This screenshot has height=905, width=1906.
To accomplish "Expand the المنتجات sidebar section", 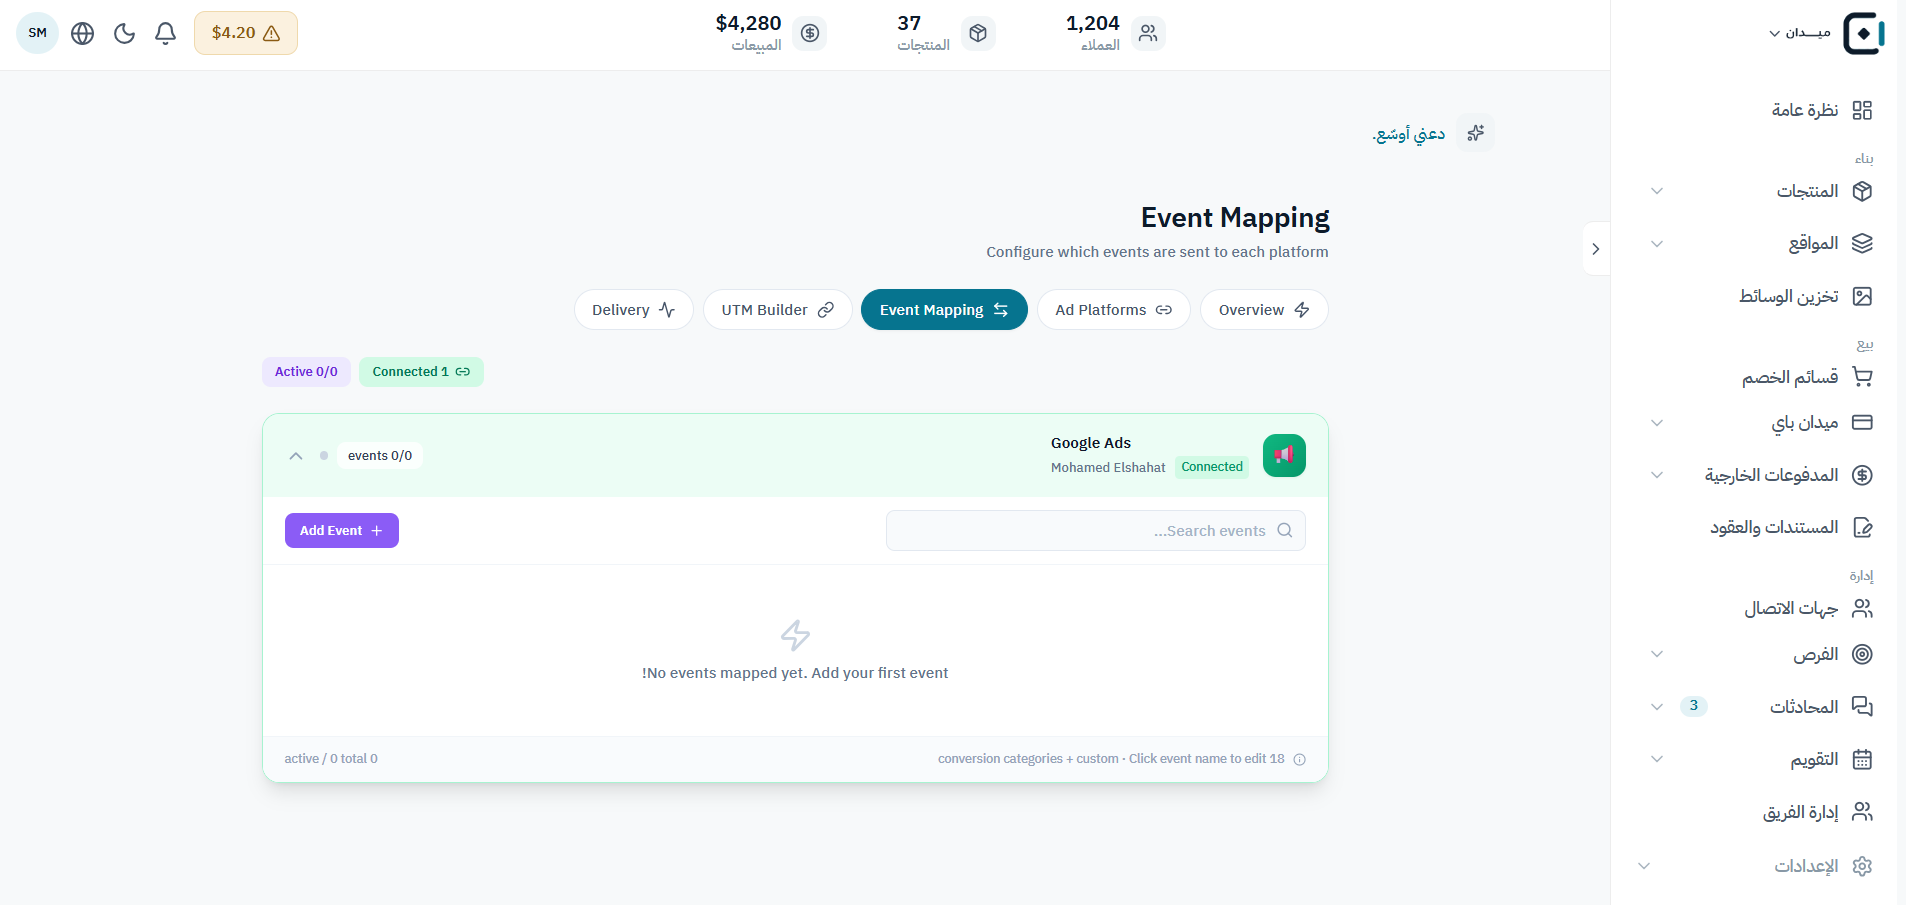I will (1657, 191).
